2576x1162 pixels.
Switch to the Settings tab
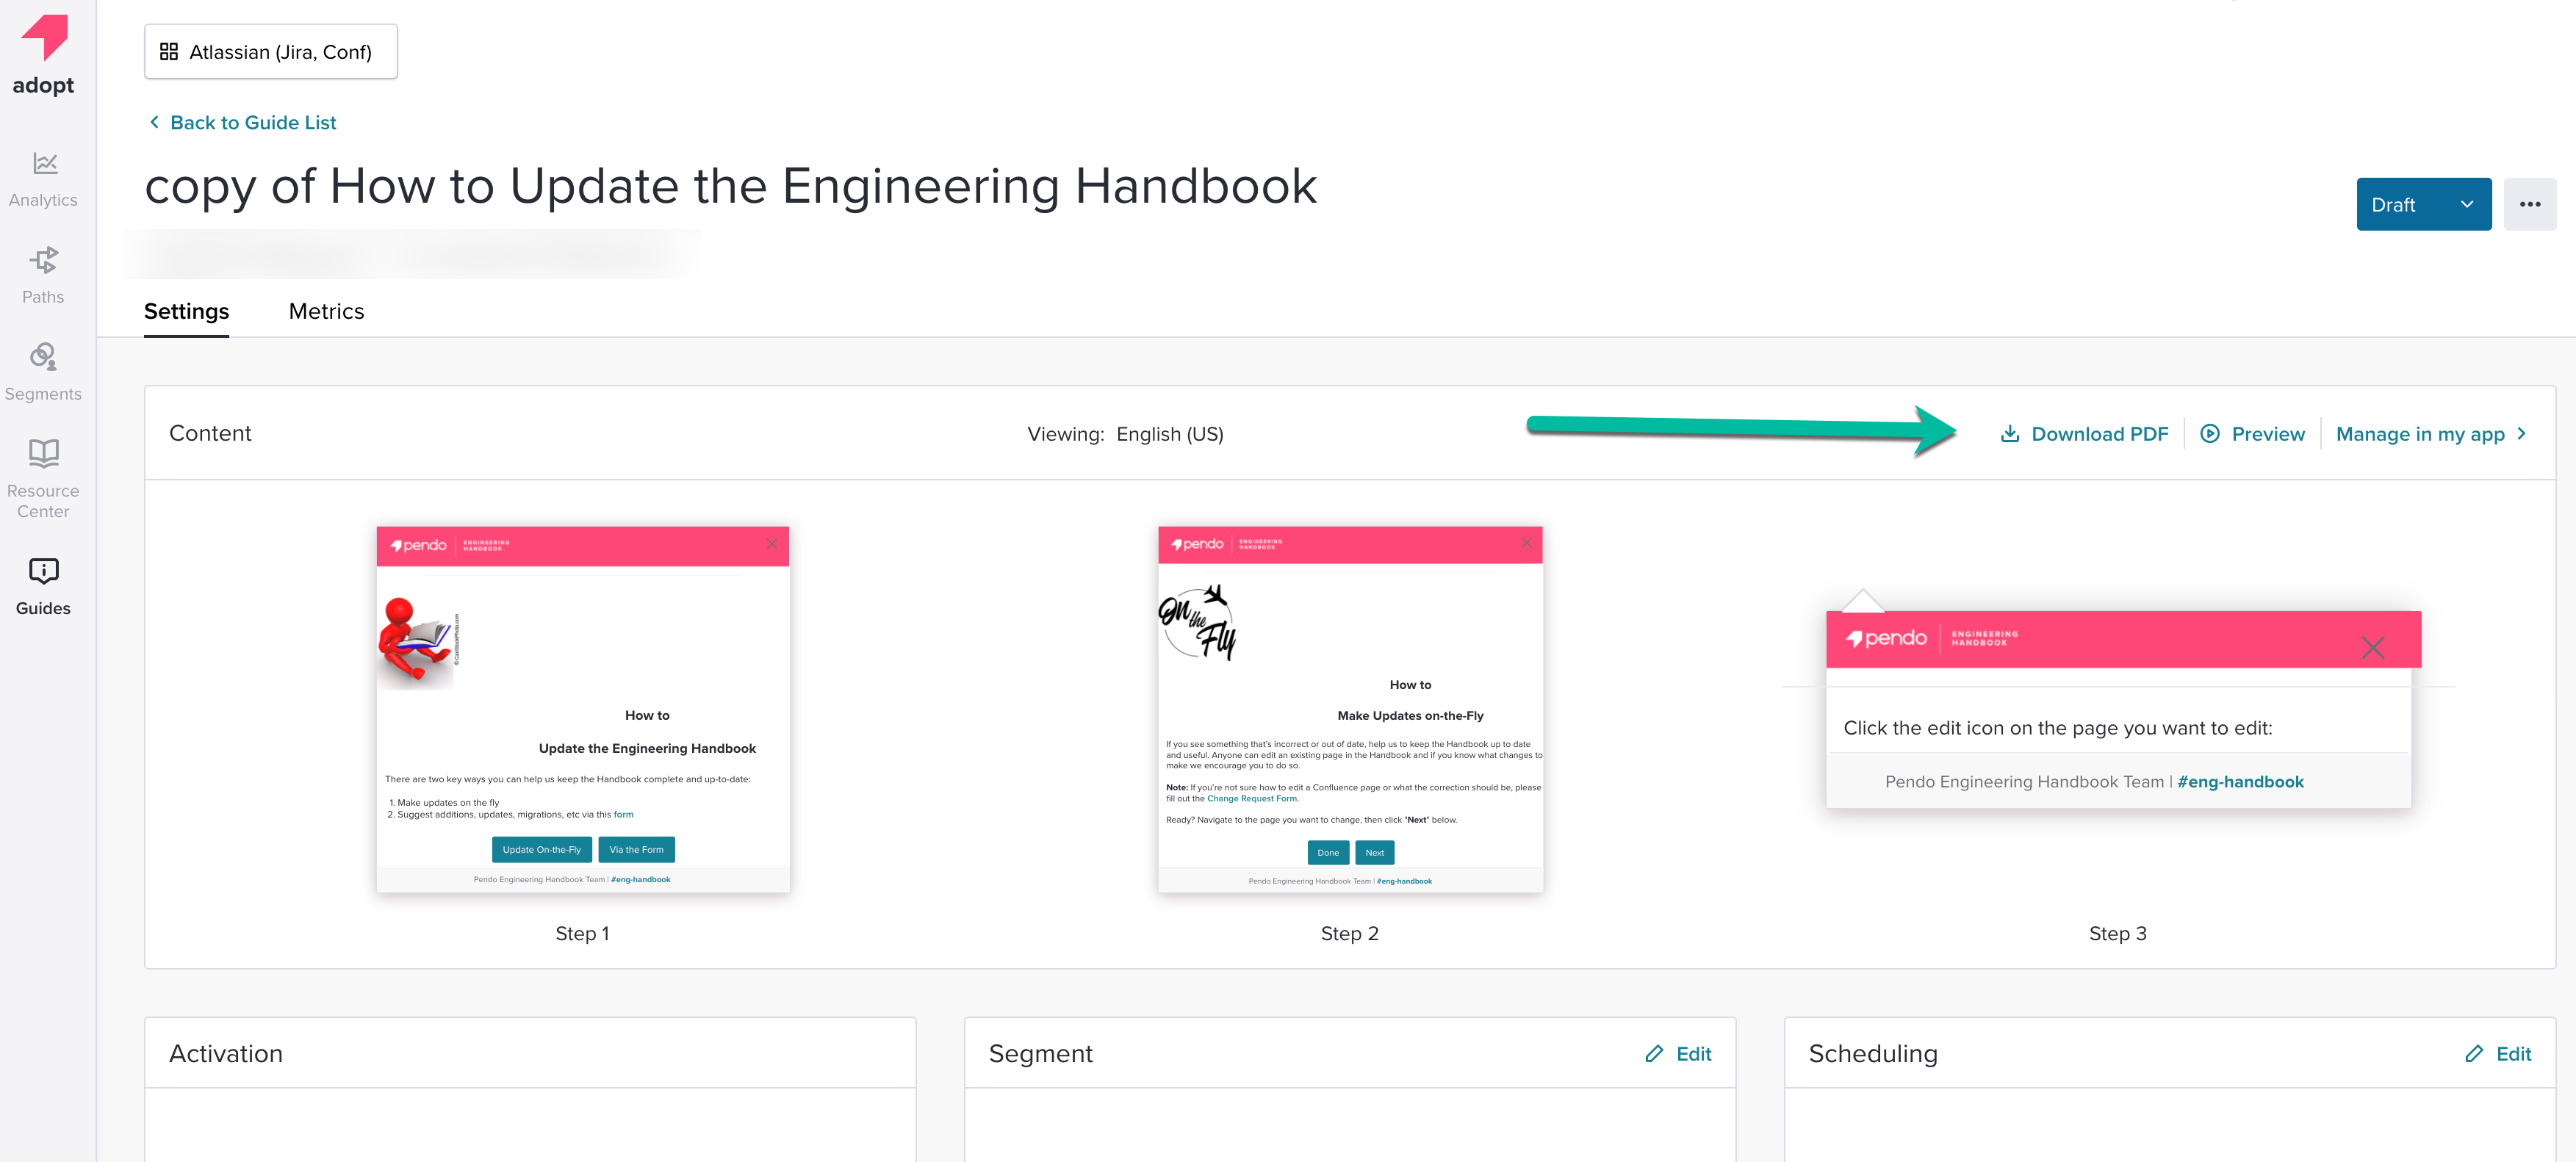(187, 311)
